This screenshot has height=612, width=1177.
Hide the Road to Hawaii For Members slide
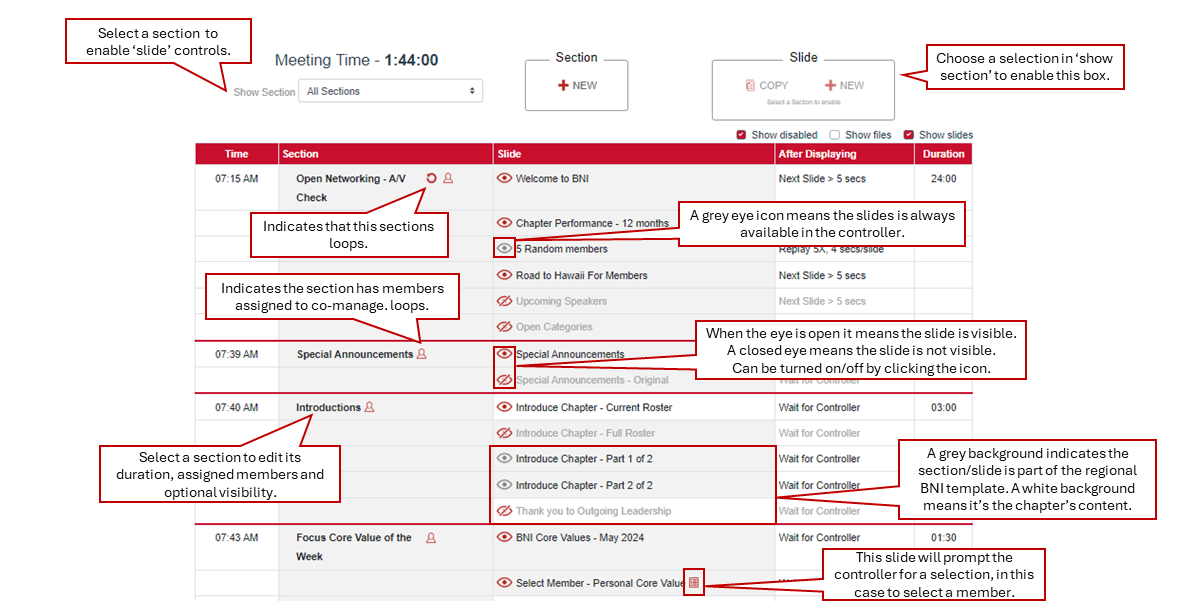click(x=505, y=275)
